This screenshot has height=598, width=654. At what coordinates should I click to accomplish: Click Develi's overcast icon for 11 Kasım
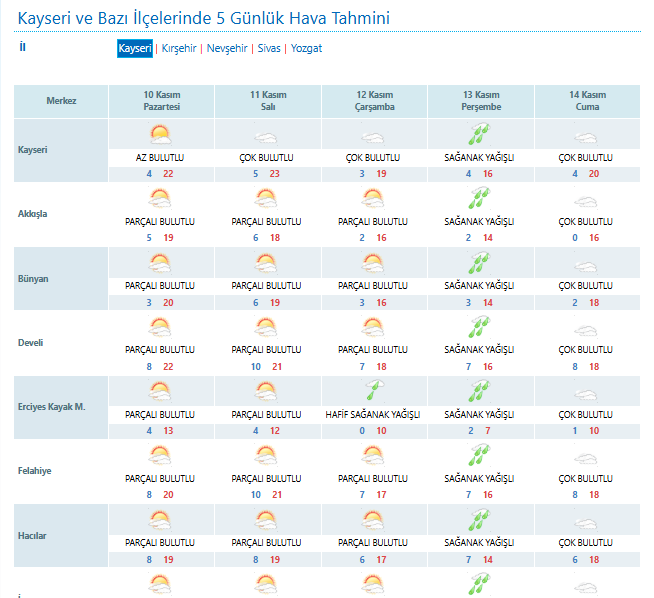[x=266, y=327]
